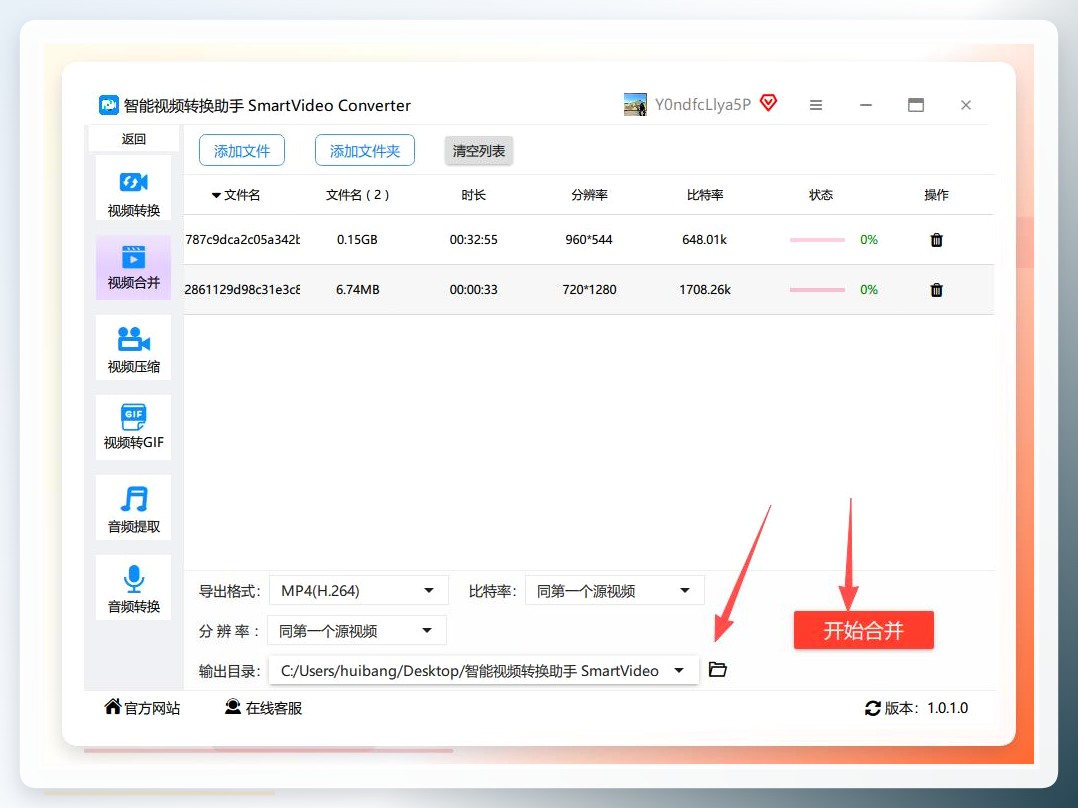Click the 添加文件 button
Screen dimensions: 1078x808
[242, 151]
